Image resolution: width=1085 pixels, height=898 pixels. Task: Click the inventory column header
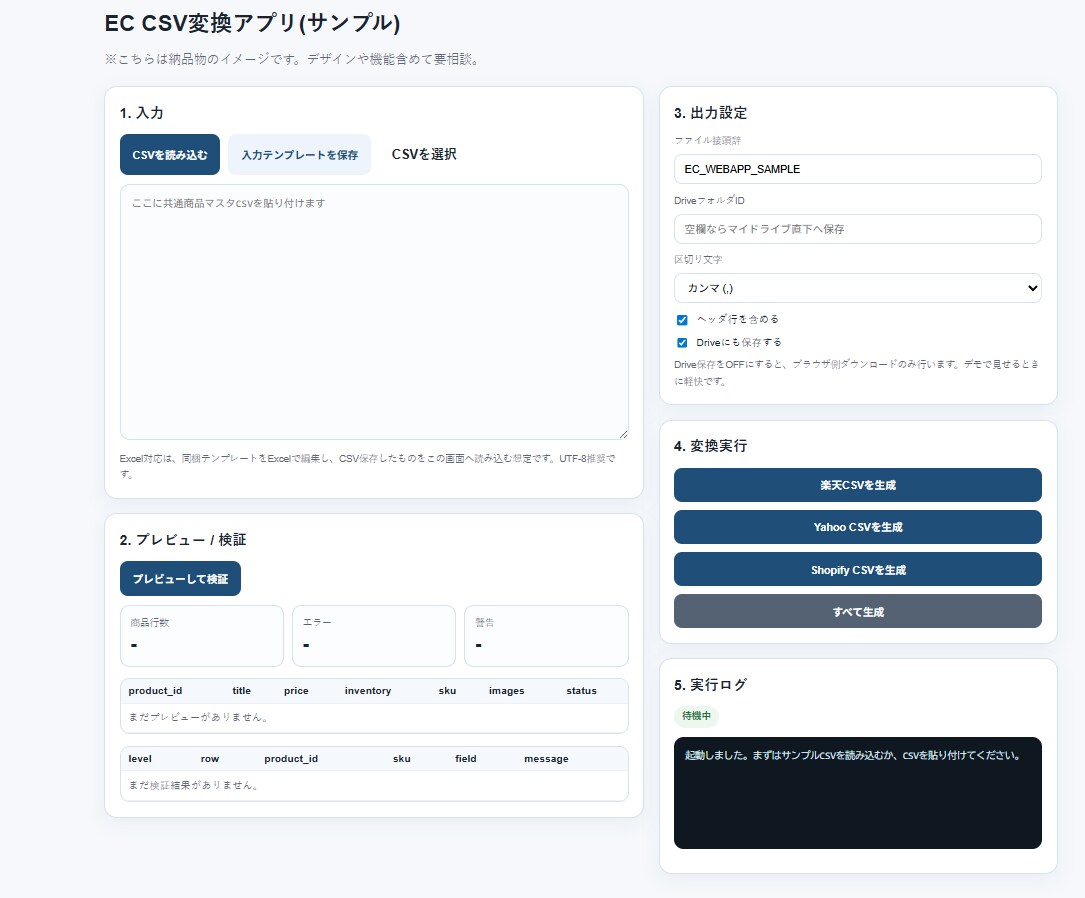pos(367,690)
